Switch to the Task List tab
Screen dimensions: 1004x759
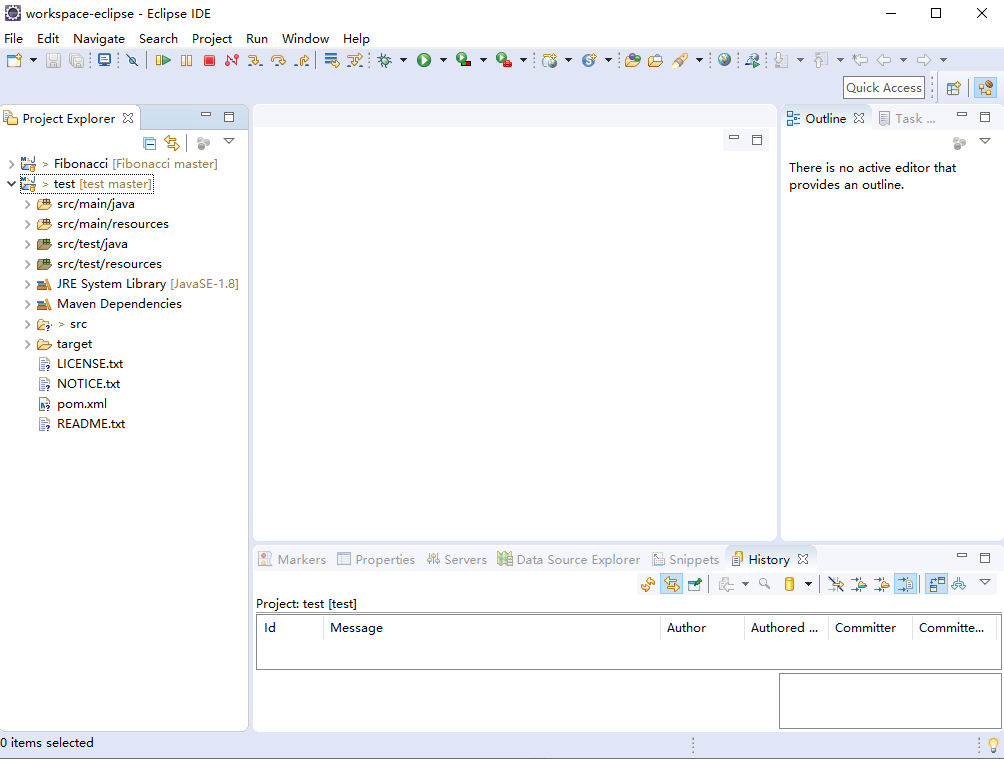tap(907, 118)
